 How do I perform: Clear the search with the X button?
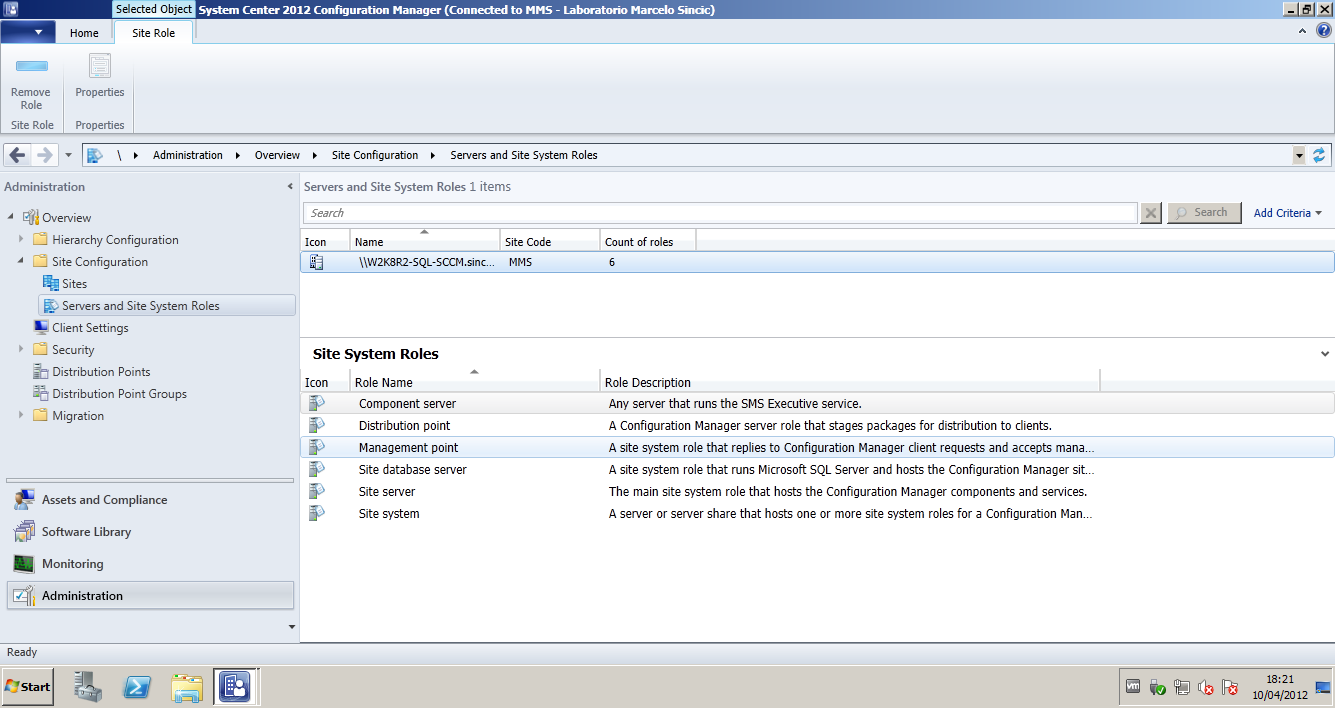(1151, 213)
